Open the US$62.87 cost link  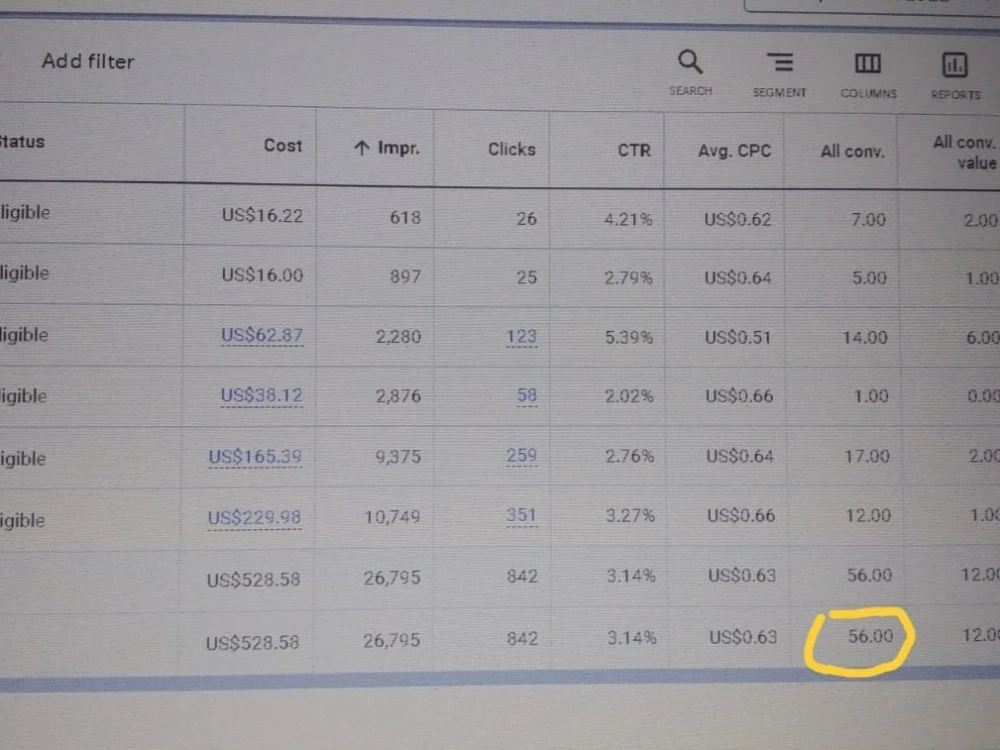point(261,335)
